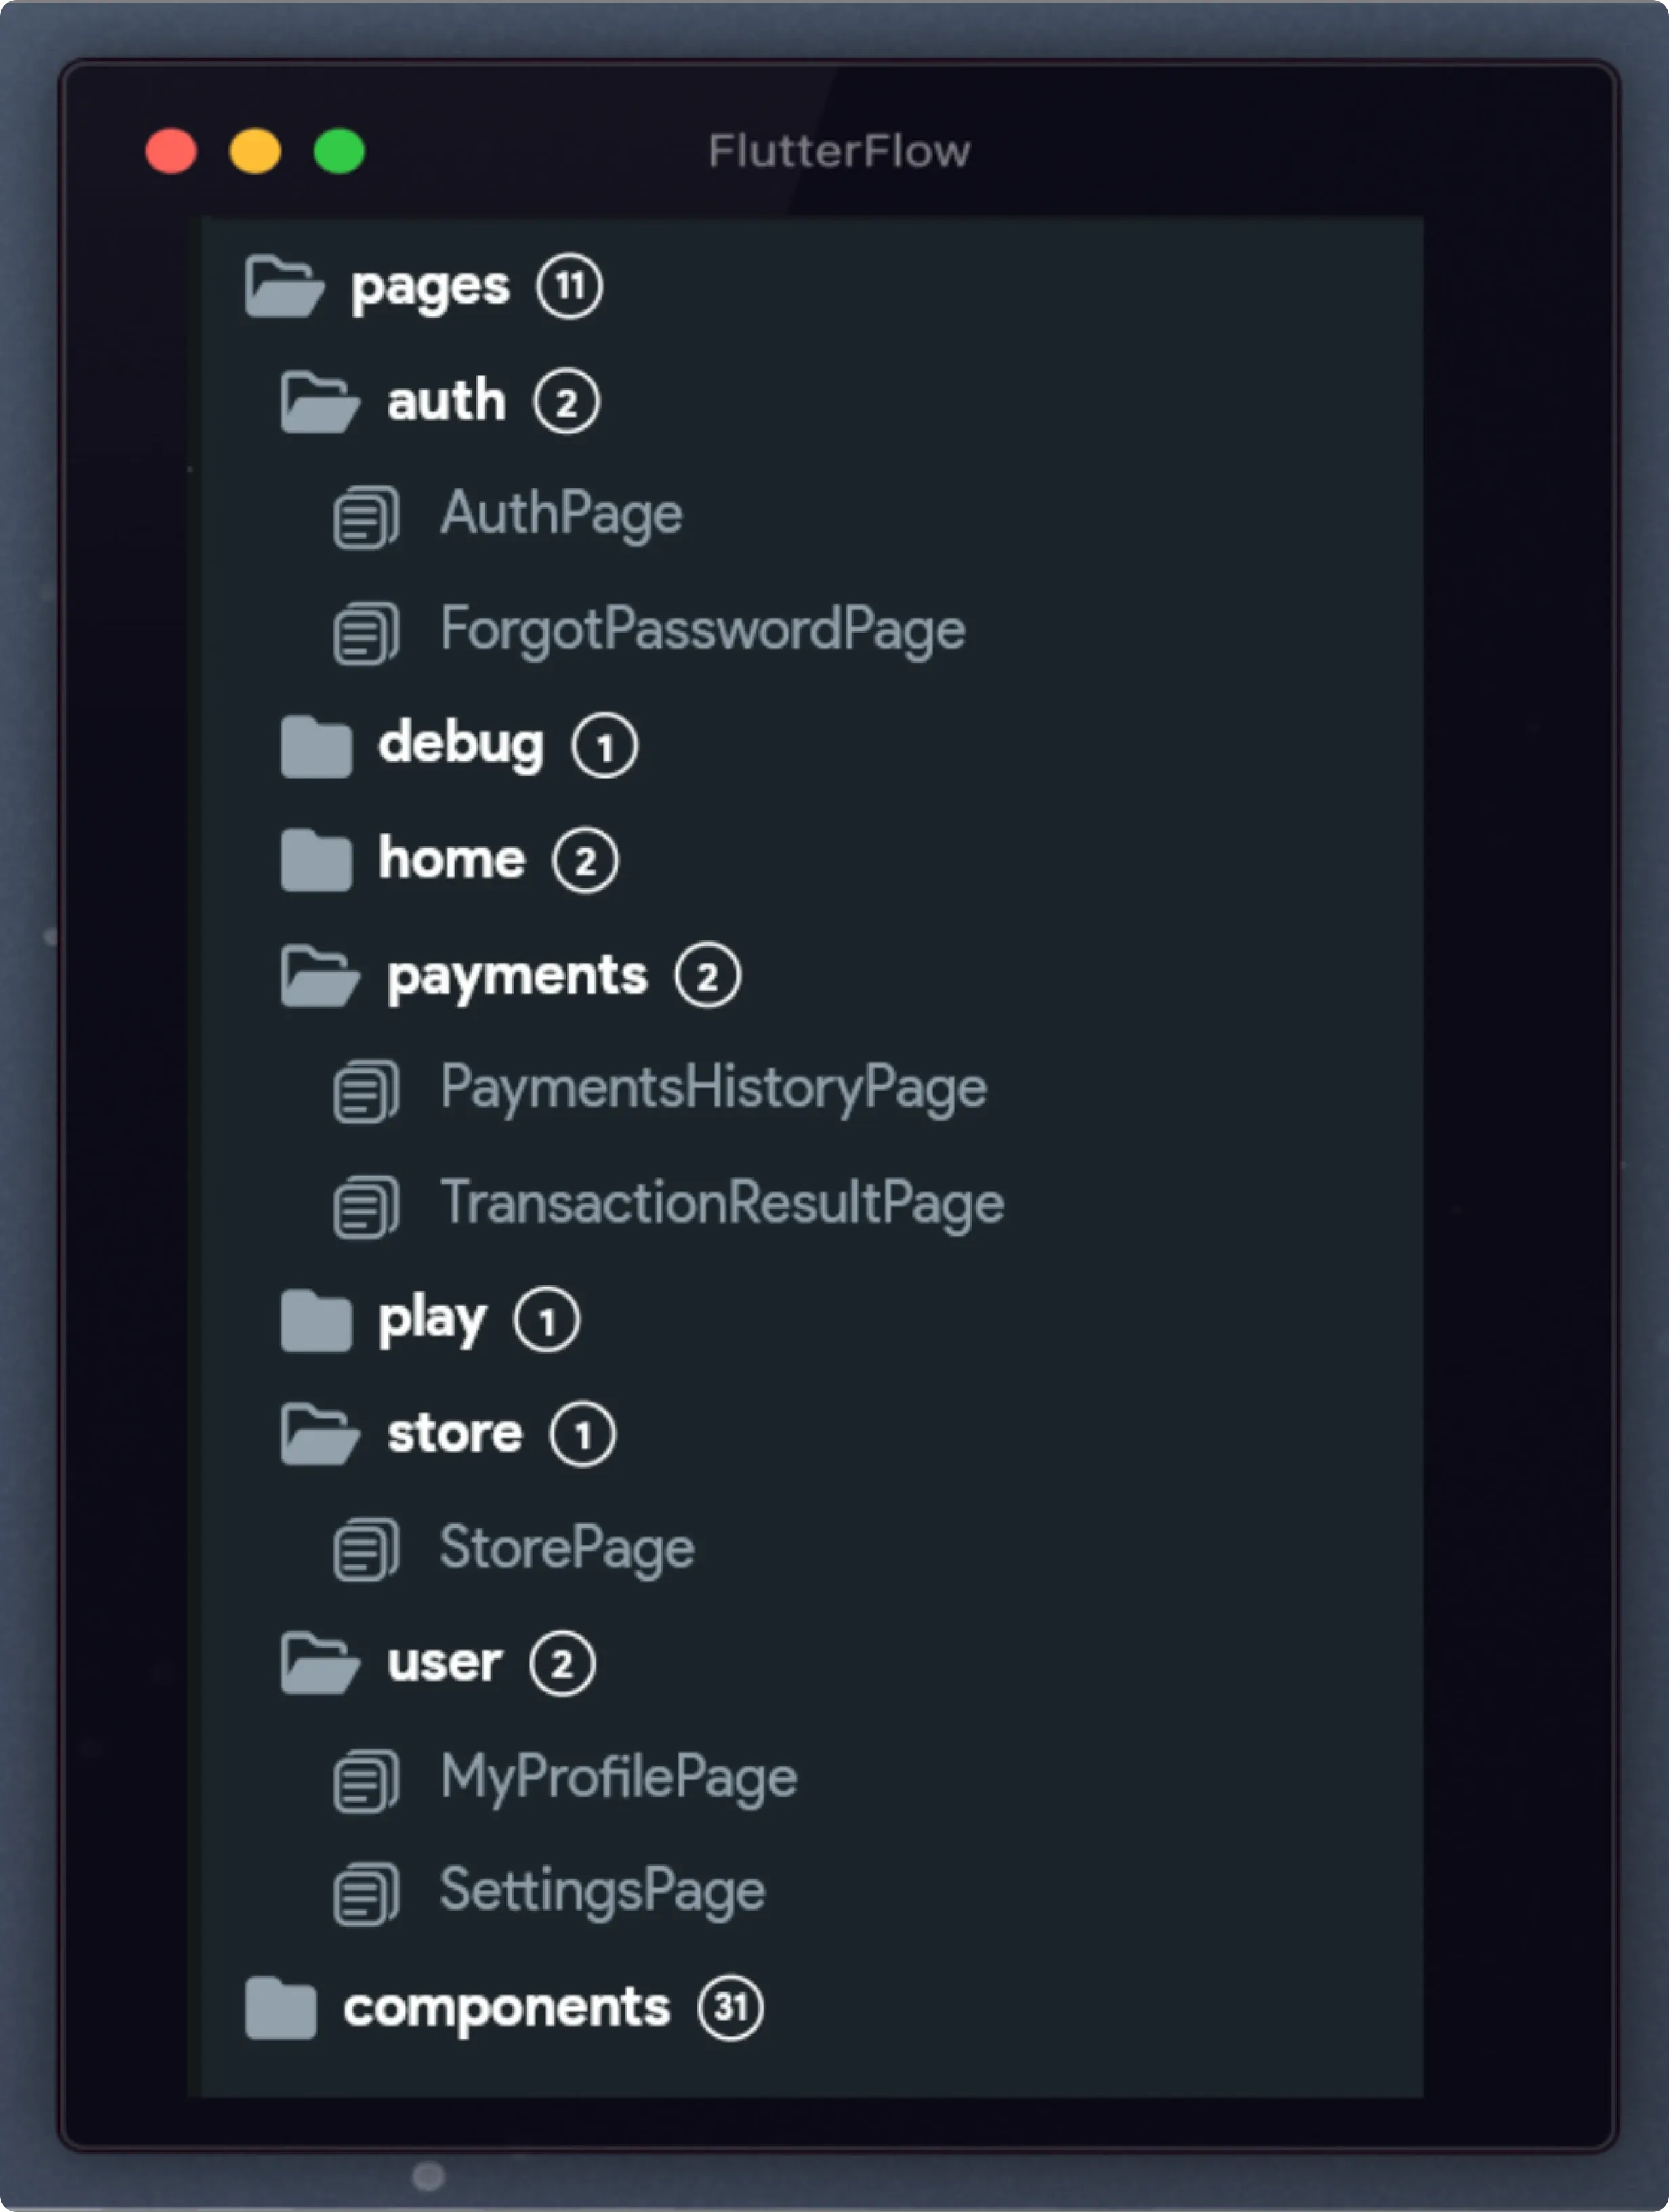Click the count badge 31 on components
This screenshot has width=1669, height=2212.
[731, 2007]
